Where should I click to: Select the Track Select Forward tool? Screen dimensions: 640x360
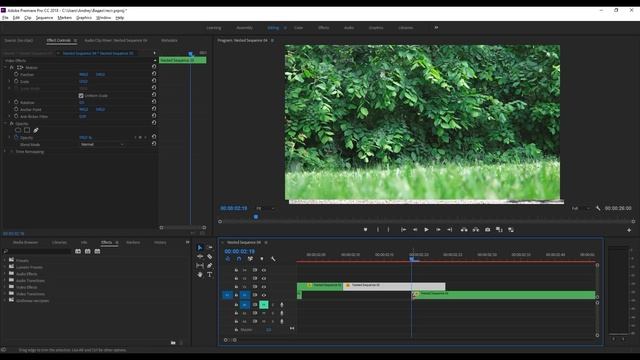tap(210, 248)
